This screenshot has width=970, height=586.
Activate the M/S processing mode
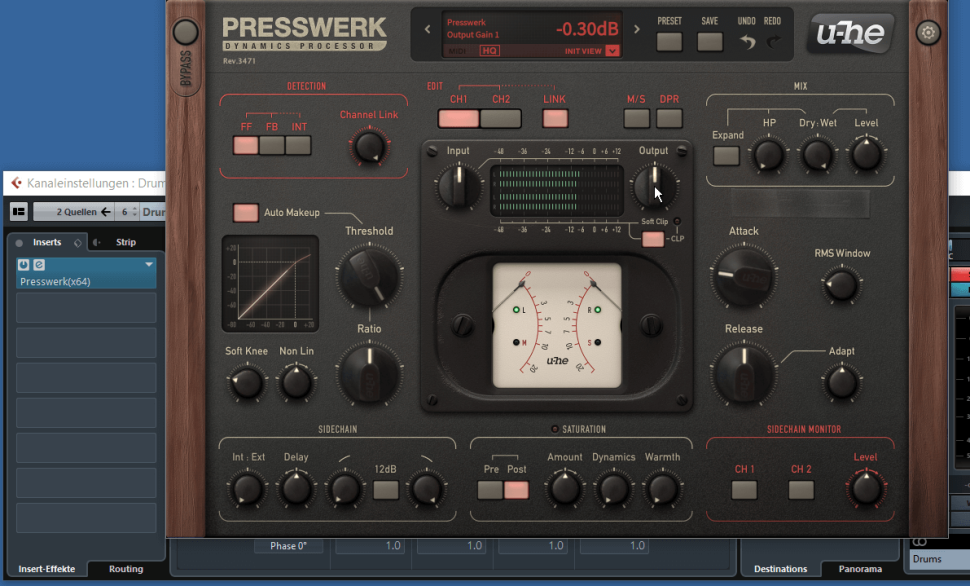(x=637, y=118)
